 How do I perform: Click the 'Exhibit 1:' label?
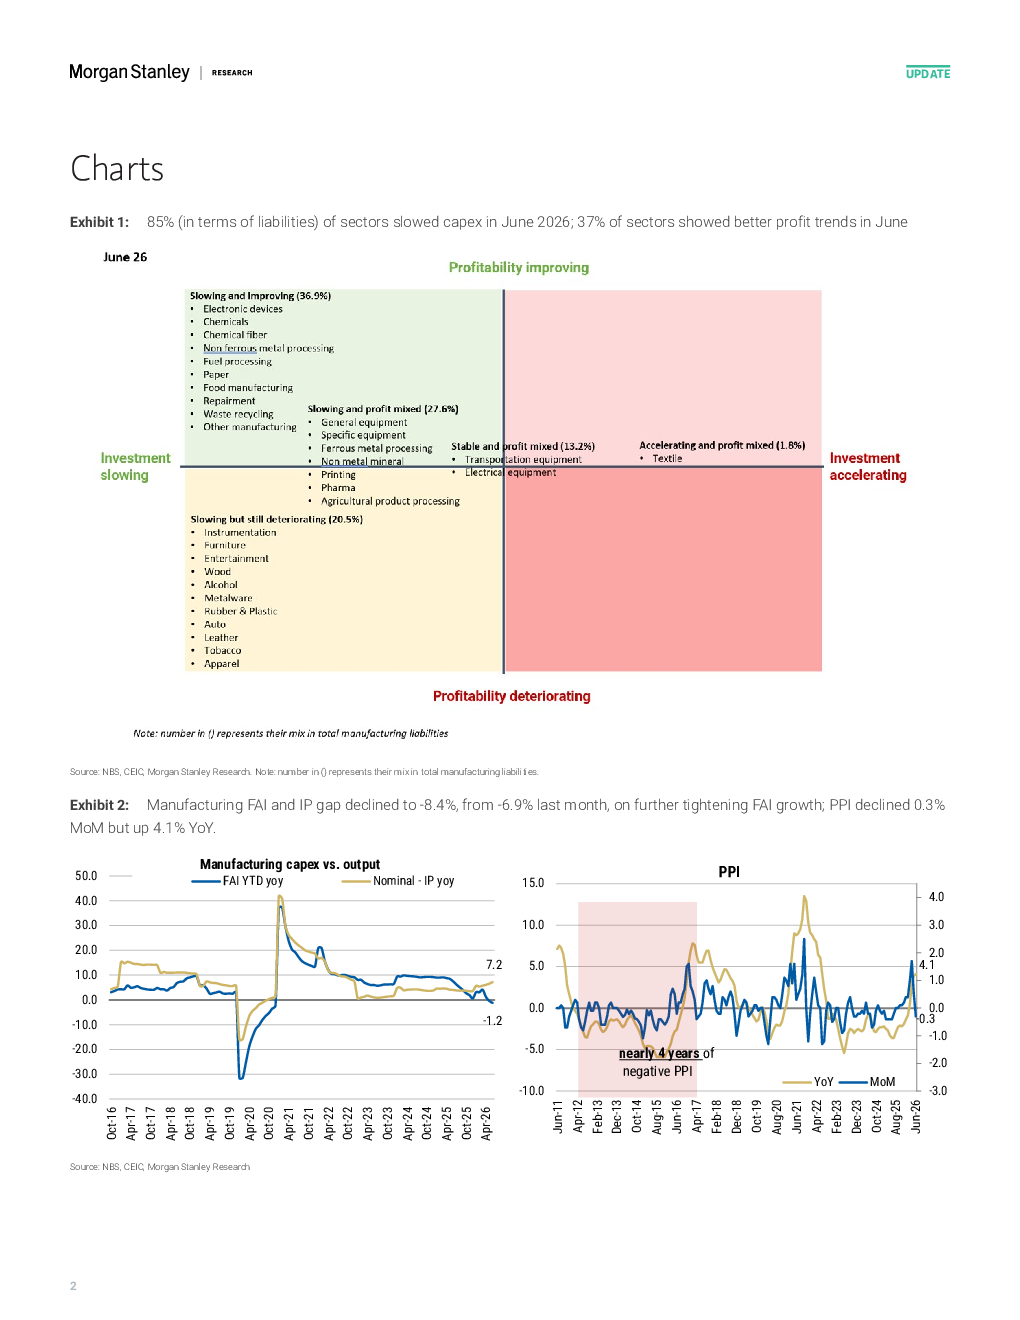(99, 222)
